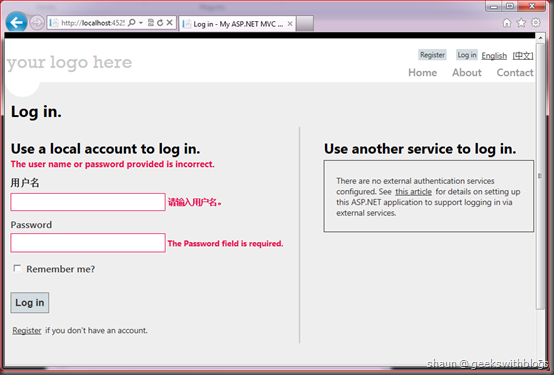Open the Home menu item
The height and width of the screenshot is (375, 554).
pyautogui.click(x=423, y=72)
